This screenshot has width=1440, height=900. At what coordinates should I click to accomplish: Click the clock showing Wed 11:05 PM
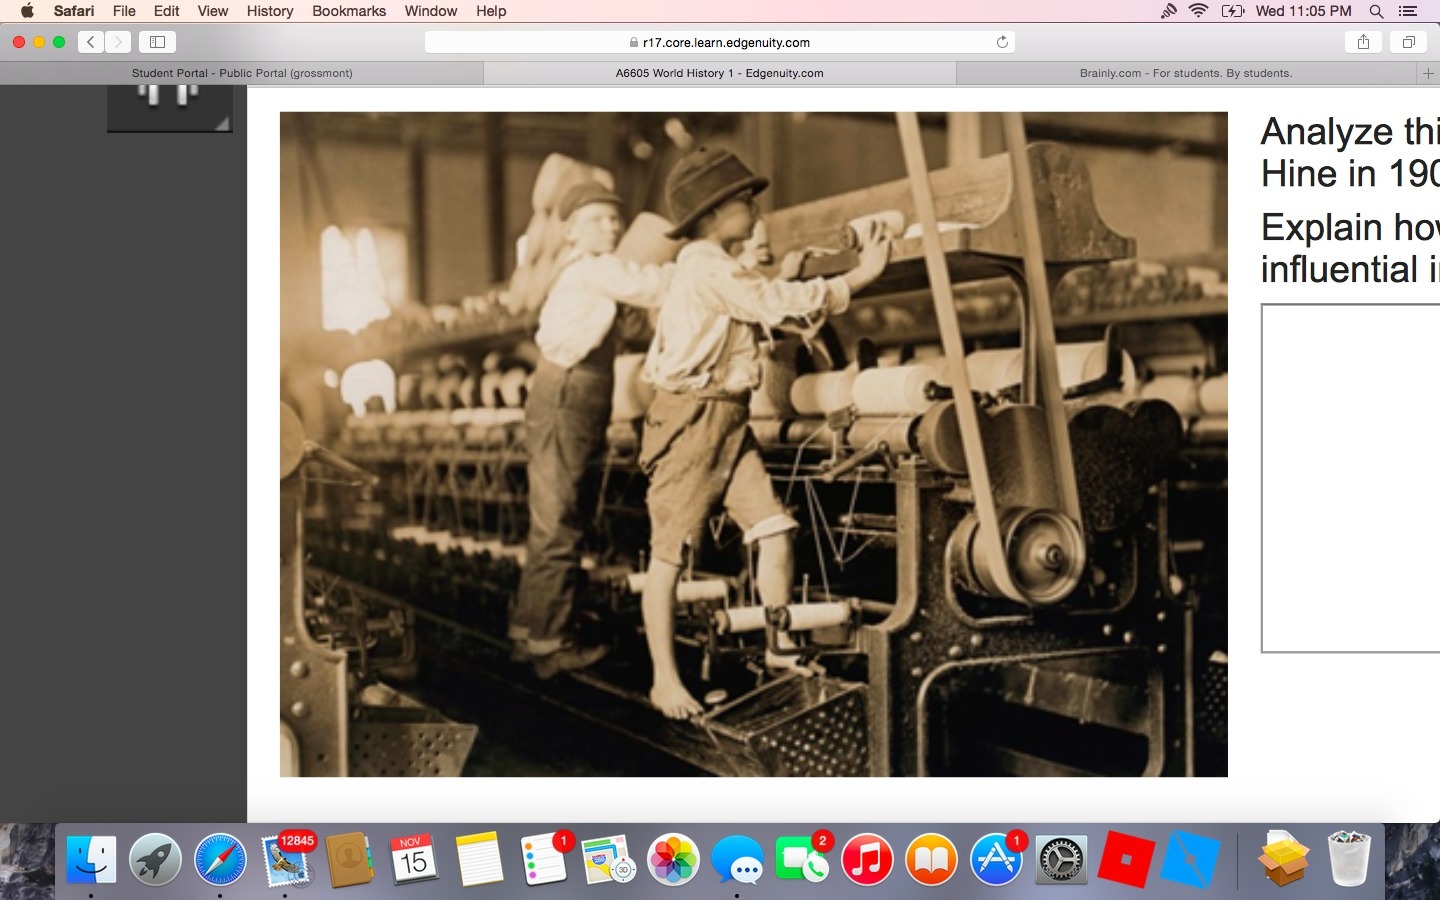coord(1303,11)
